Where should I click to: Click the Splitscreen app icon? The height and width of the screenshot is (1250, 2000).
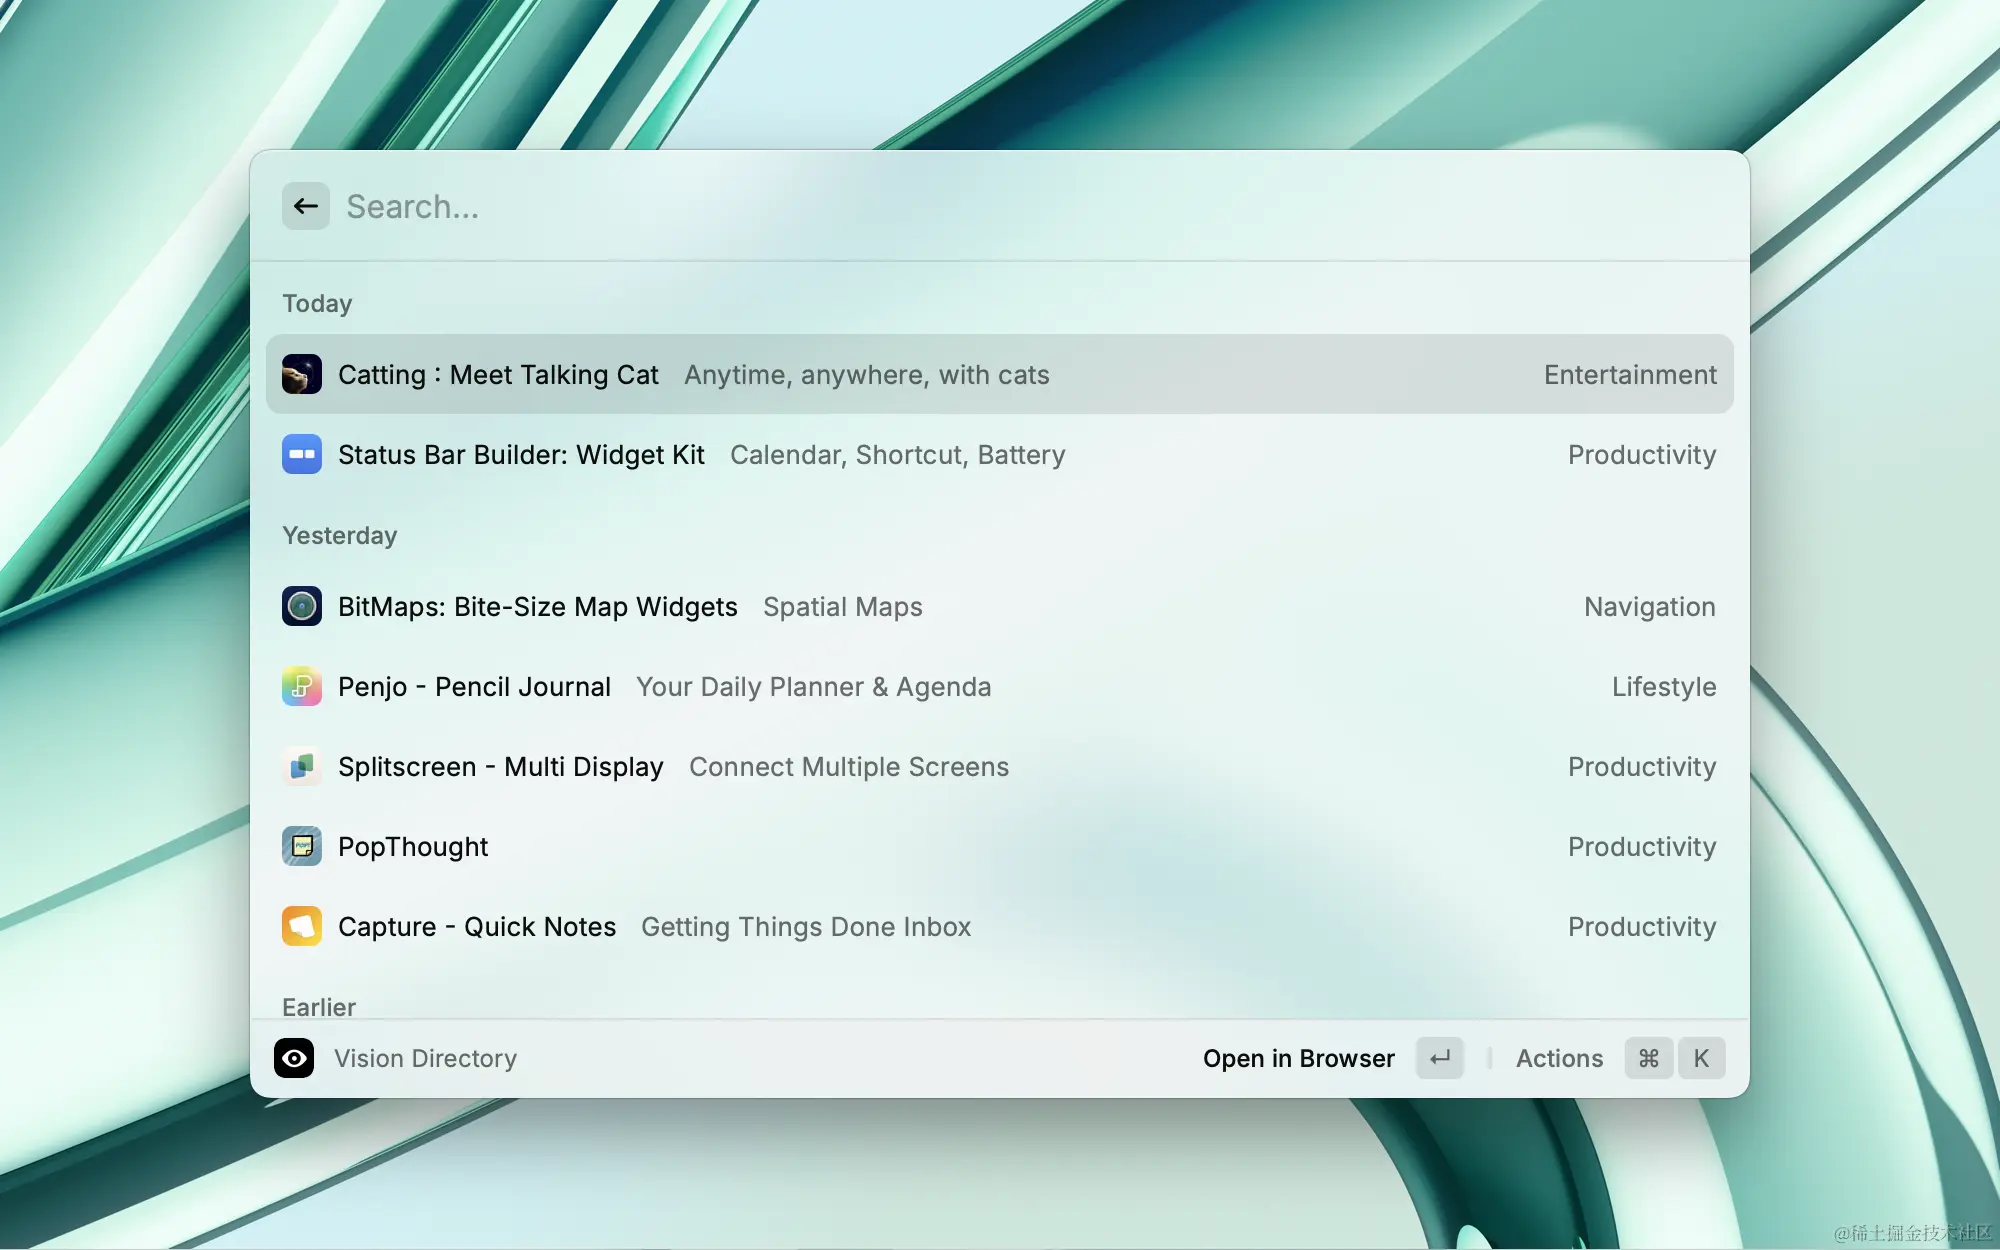(x=302, y=766)
